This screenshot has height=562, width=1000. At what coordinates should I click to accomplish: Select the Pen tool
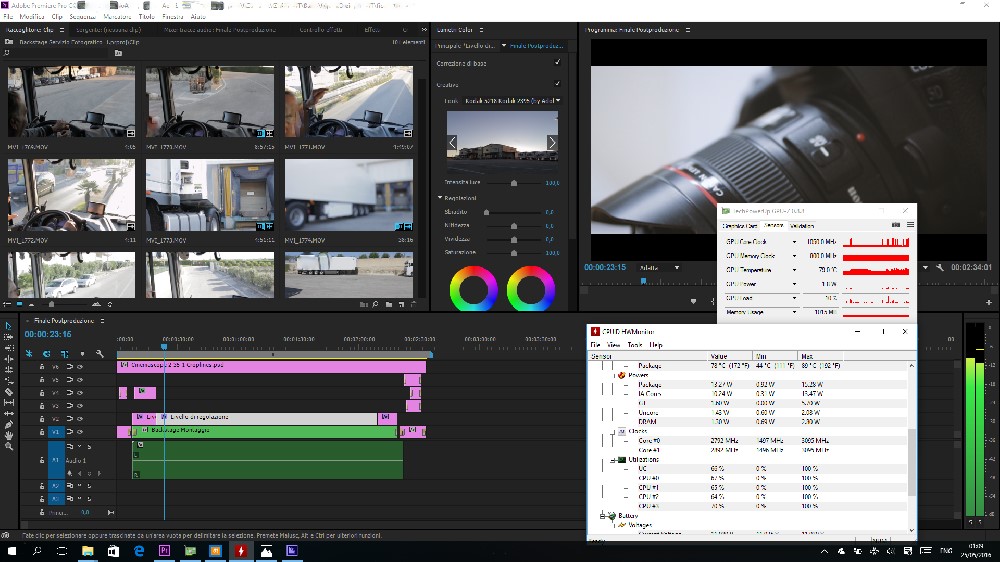9,424
